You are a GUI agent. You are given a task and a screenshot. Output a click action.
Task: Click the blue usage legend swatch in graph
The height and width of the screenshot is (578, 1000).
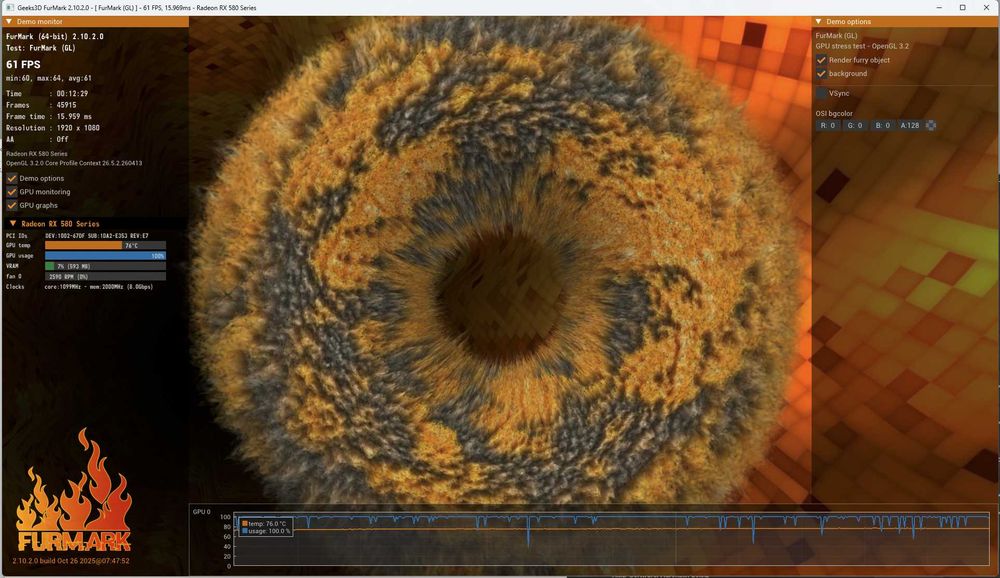pos(244,531)
